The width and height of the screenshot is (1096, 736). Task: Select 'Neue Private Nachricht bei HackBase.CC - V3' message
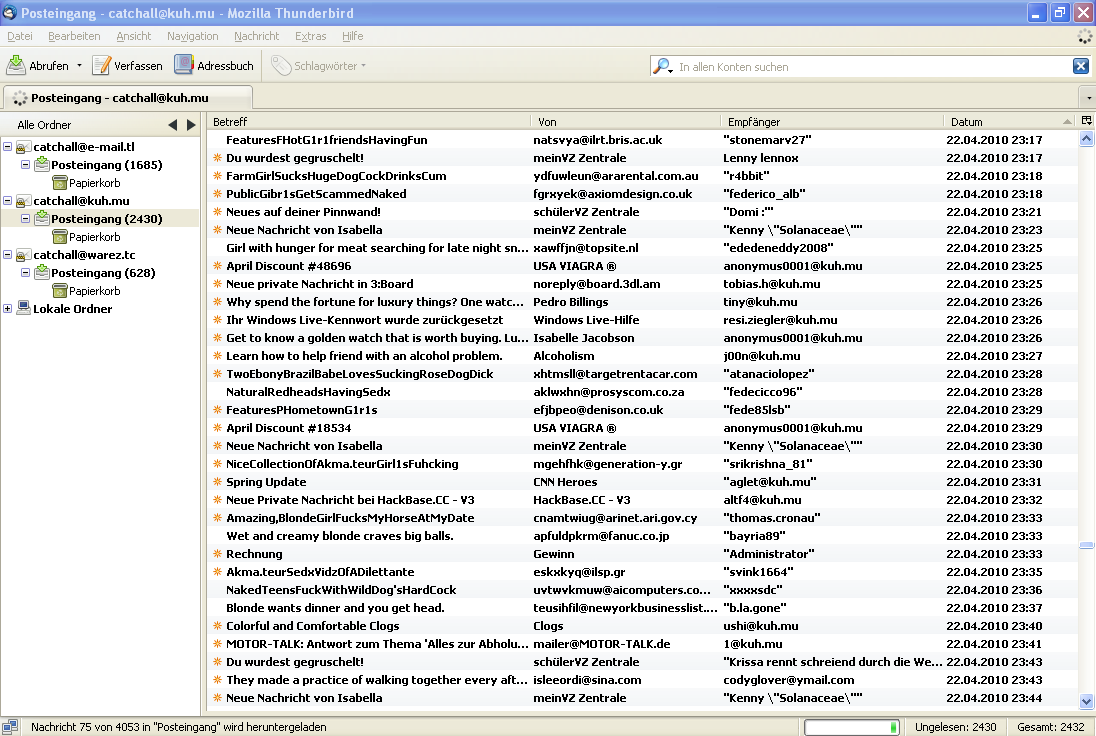click(x=643, y=500)
